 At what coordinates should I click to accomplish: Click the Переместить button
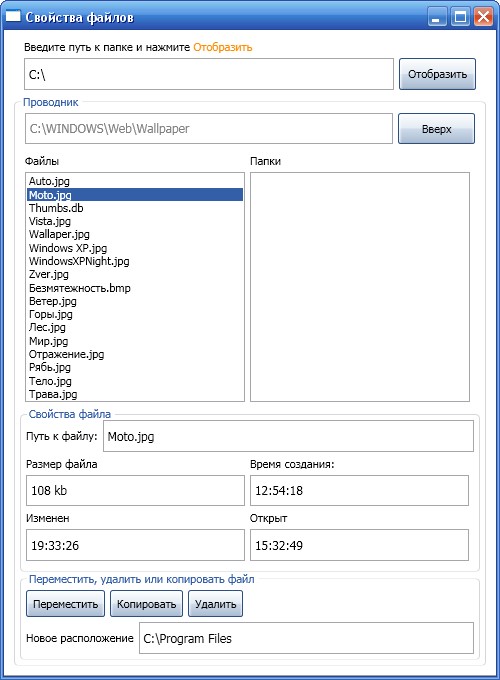(x=65, y=604)
